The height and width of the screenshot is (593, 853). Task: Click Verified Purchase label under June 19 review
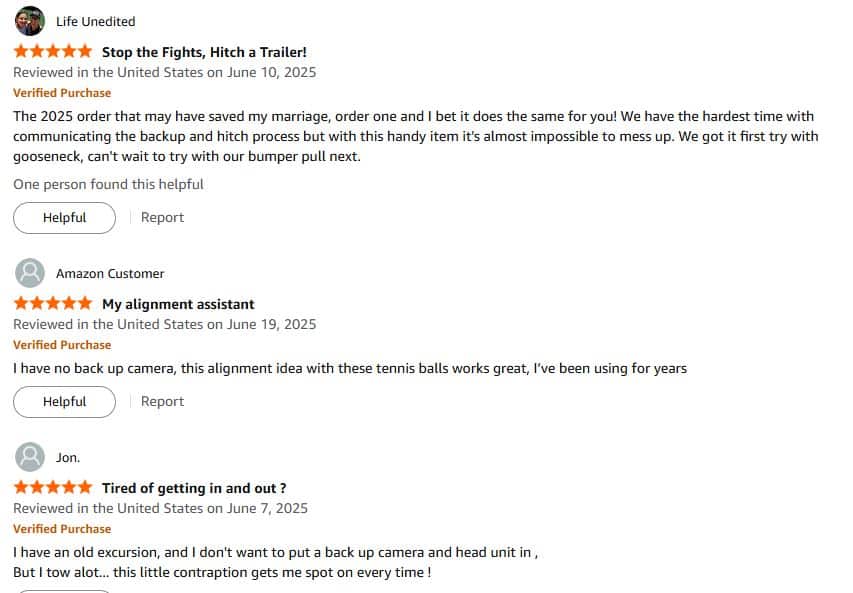click(62, 345)
